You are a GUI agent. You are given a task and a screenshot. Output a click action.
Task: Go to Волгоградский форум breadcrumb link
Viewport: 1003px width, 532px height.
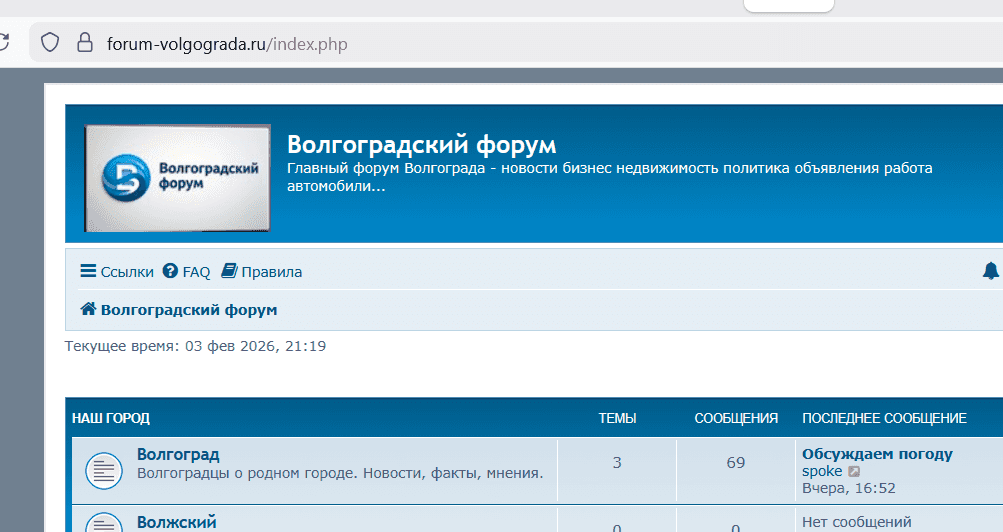pyautogui.click(x=189, y=310)
